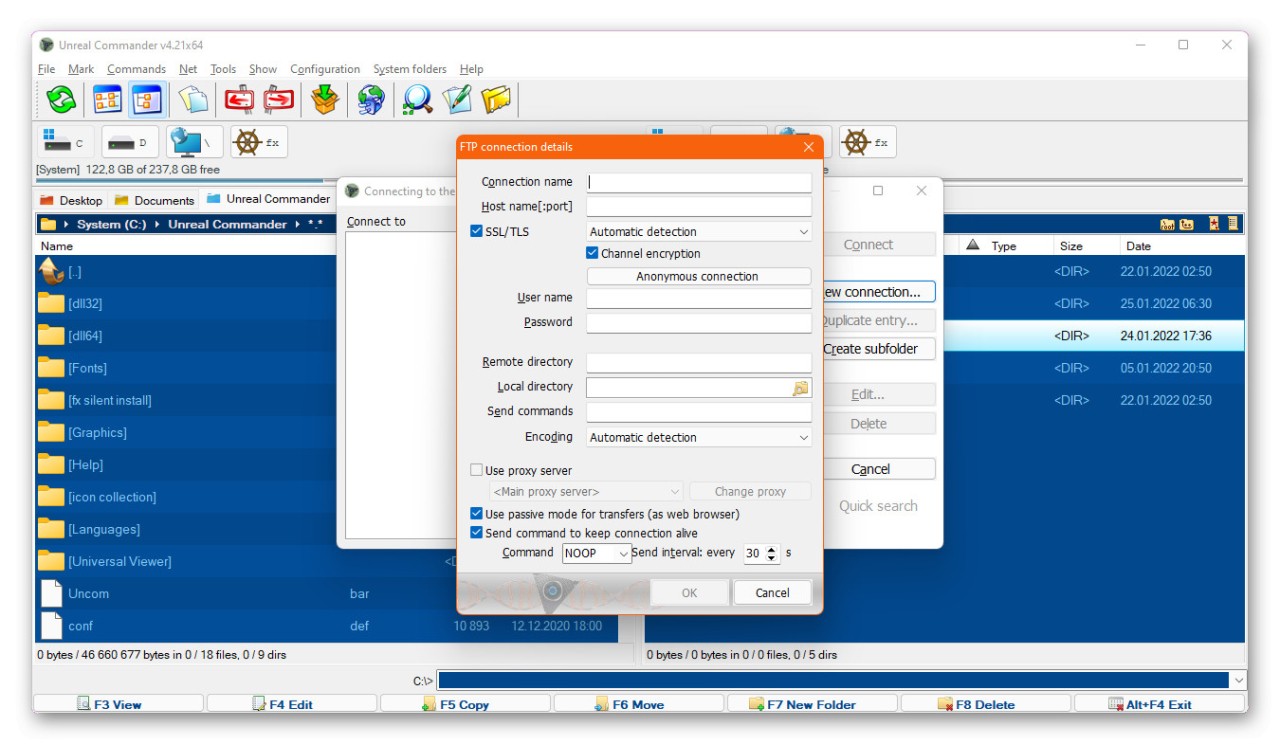The image size is (1280, 745).
Task: Click the Anonymous connection button
Action: pos(698,276)
